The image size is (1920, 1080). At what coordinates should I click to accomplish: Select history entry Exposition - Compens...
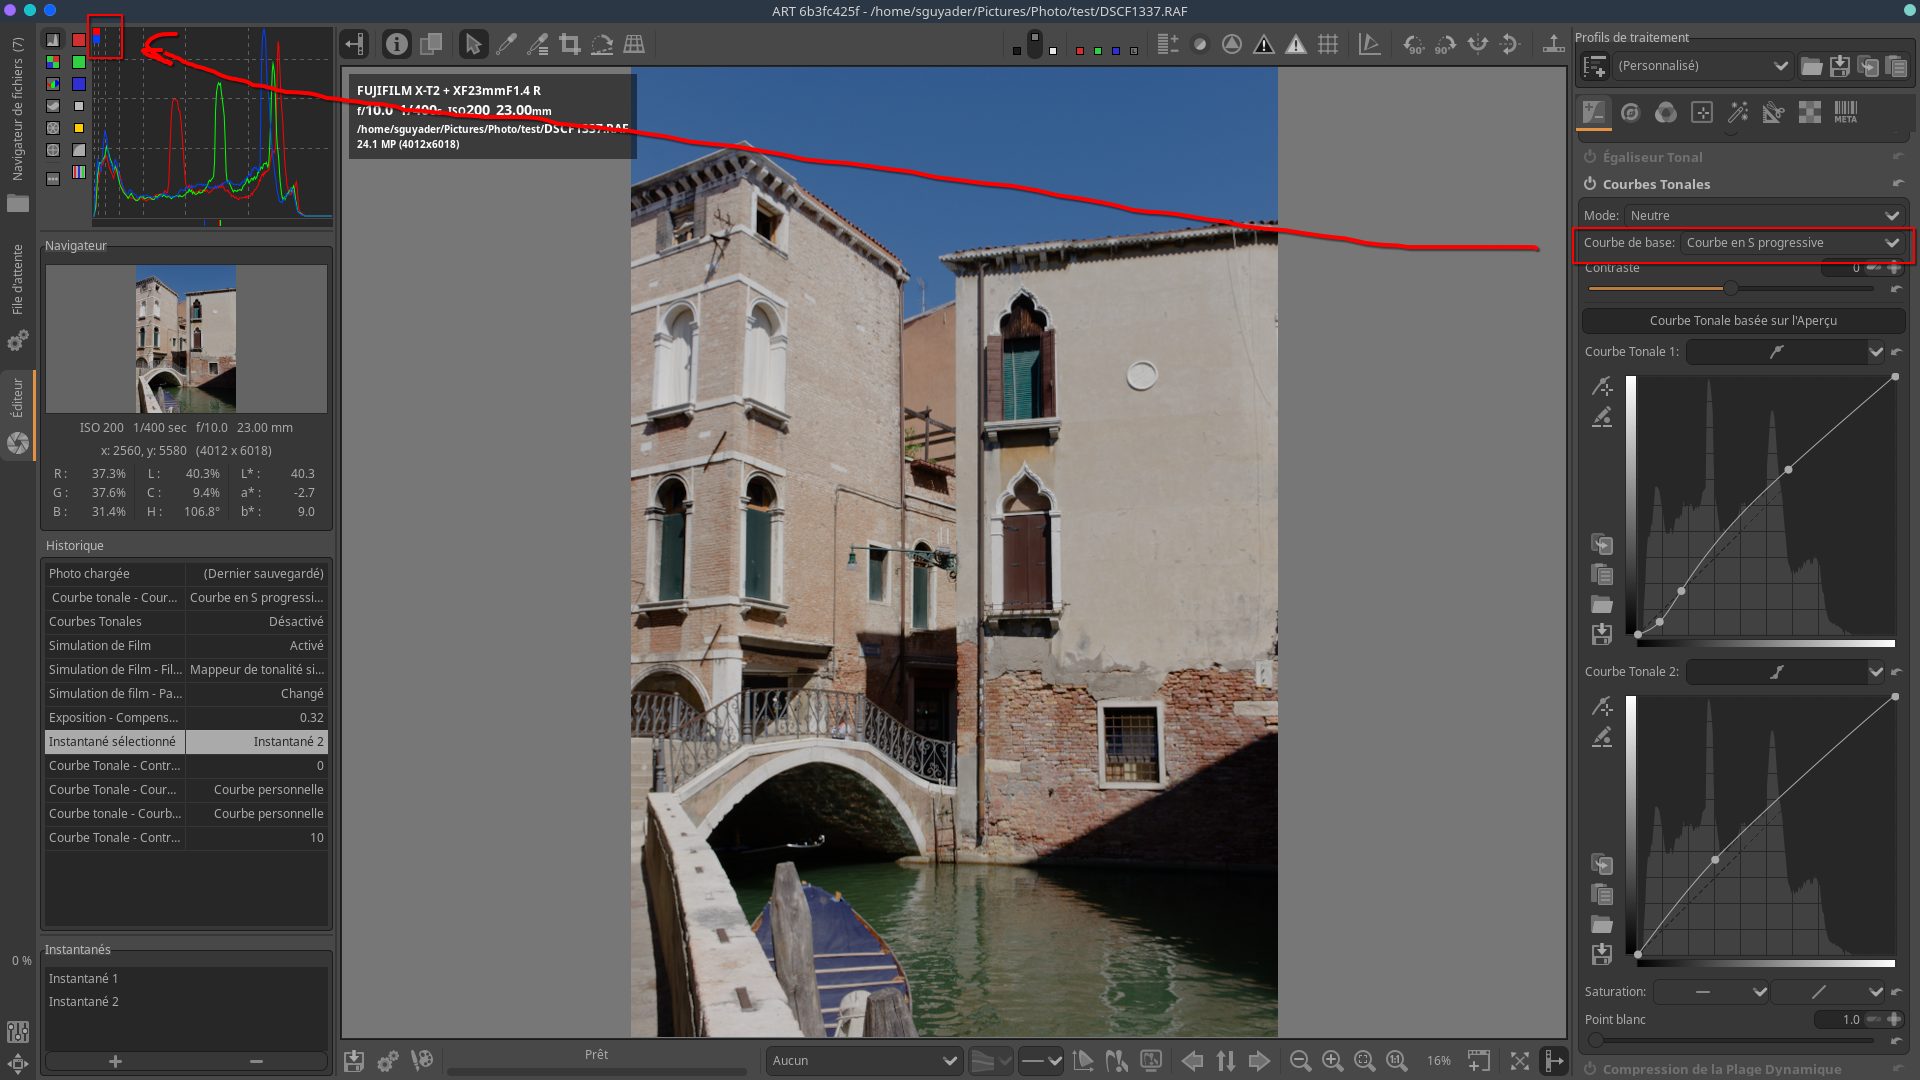[x=114, y=718]
